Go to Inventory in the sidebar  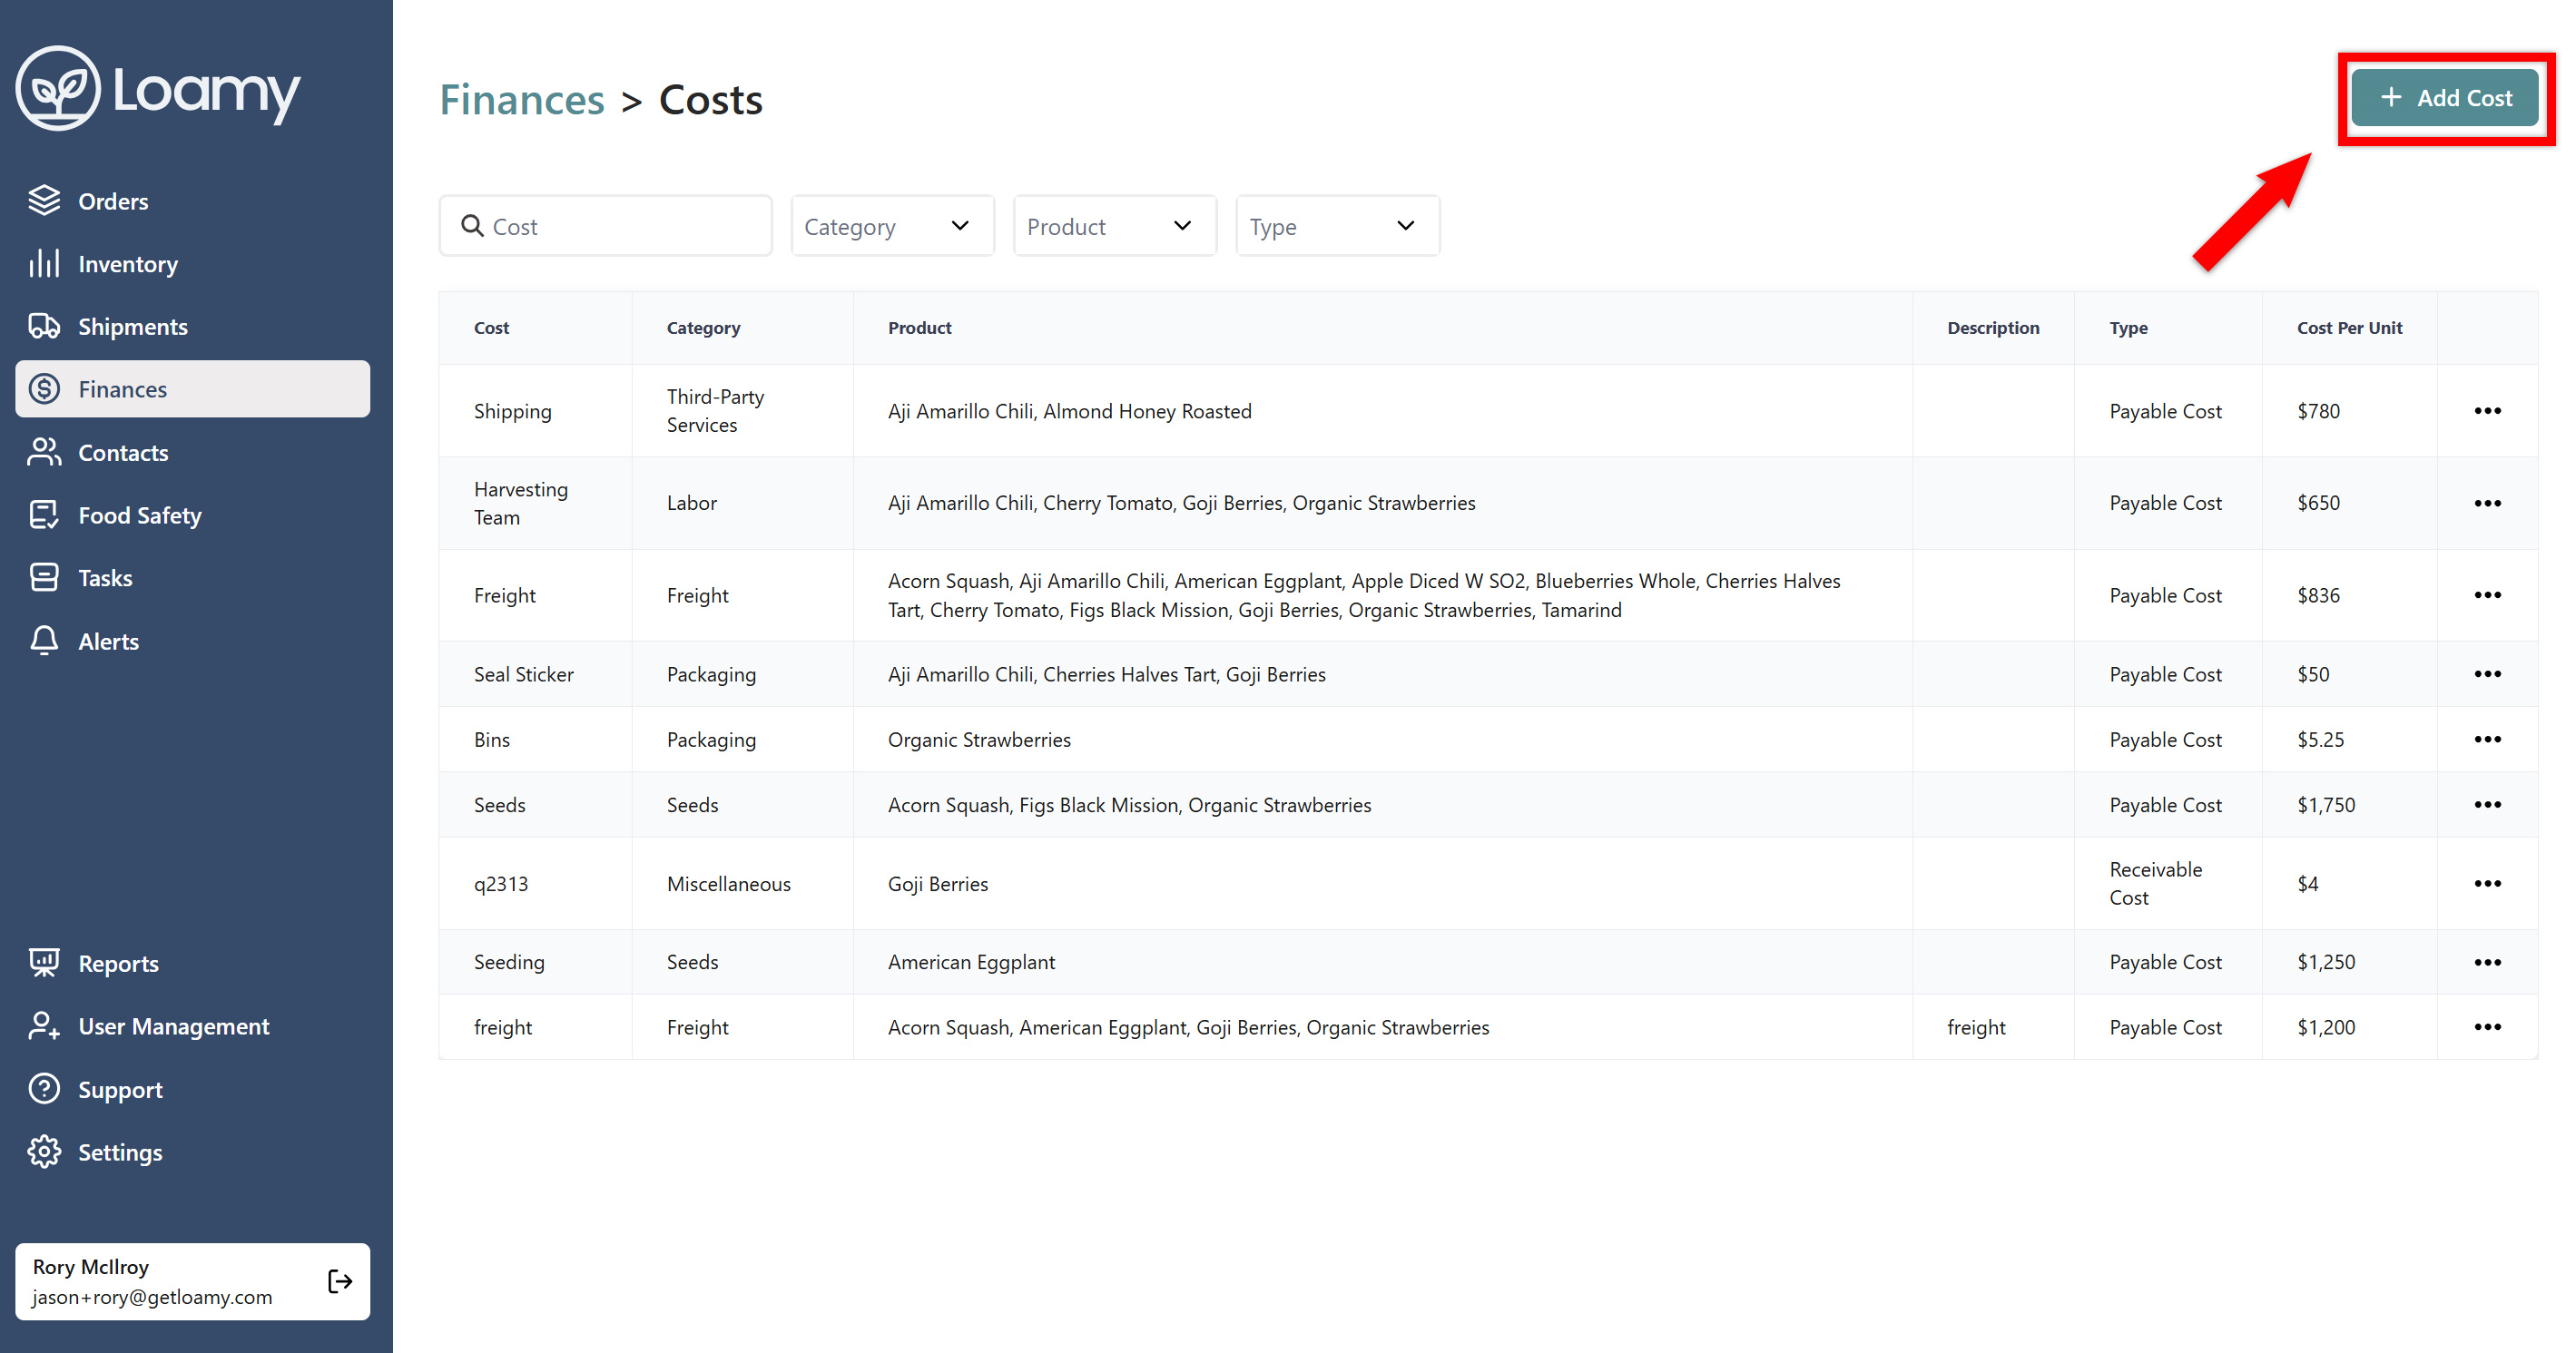tap(127, 264)
